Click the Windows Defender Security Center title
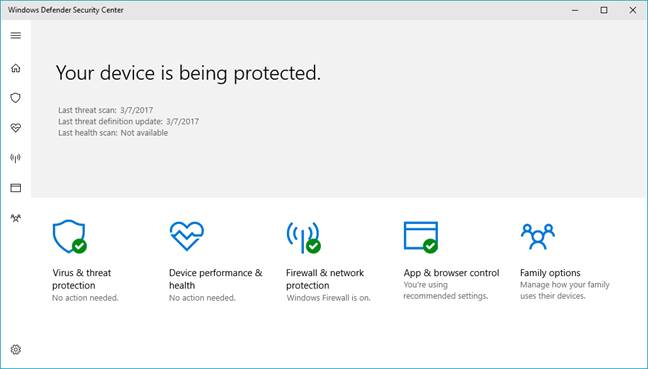 pos(66,10)
